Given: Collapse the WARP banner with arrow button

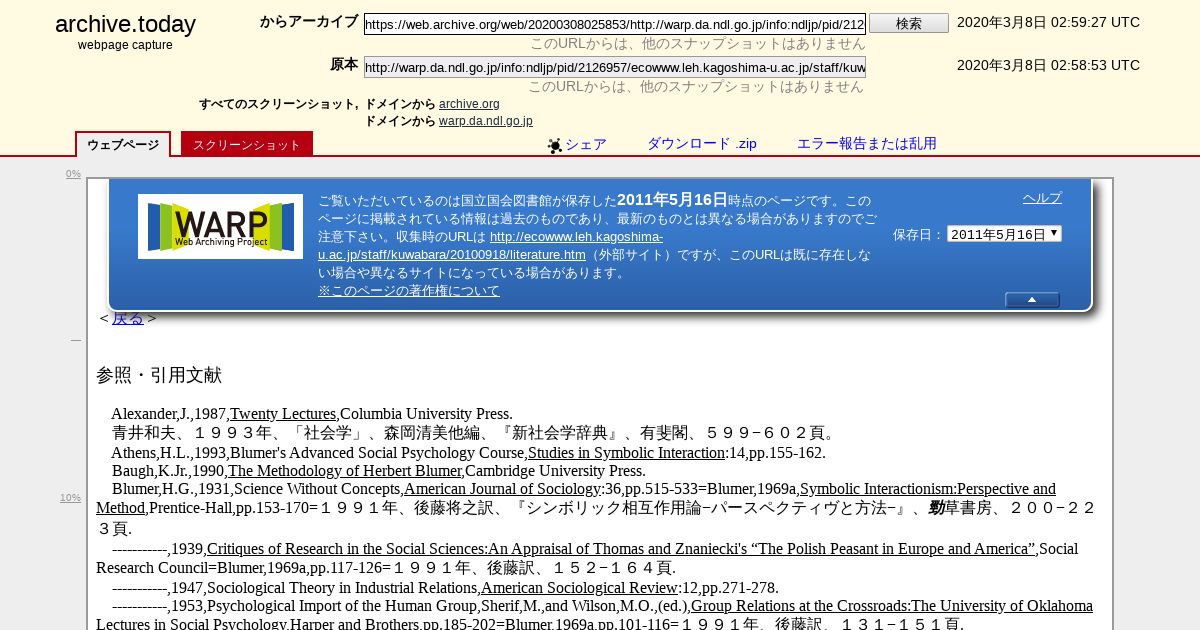Looking at the screenshot, I should tap(1032, 300).
